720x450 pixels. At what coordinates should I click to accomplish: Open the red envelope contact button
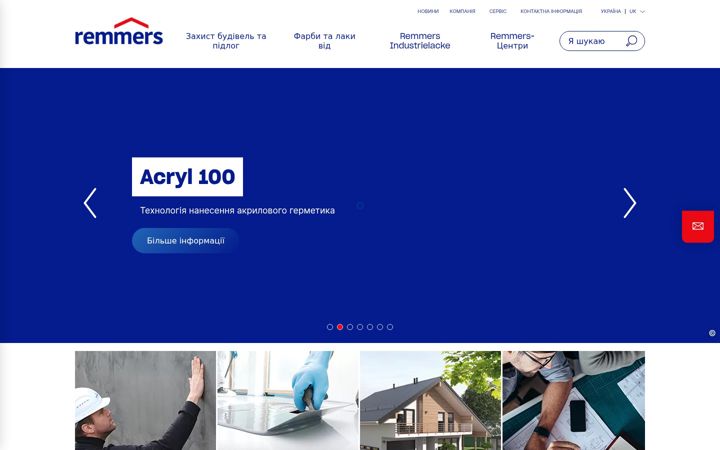tap(698, 226)
